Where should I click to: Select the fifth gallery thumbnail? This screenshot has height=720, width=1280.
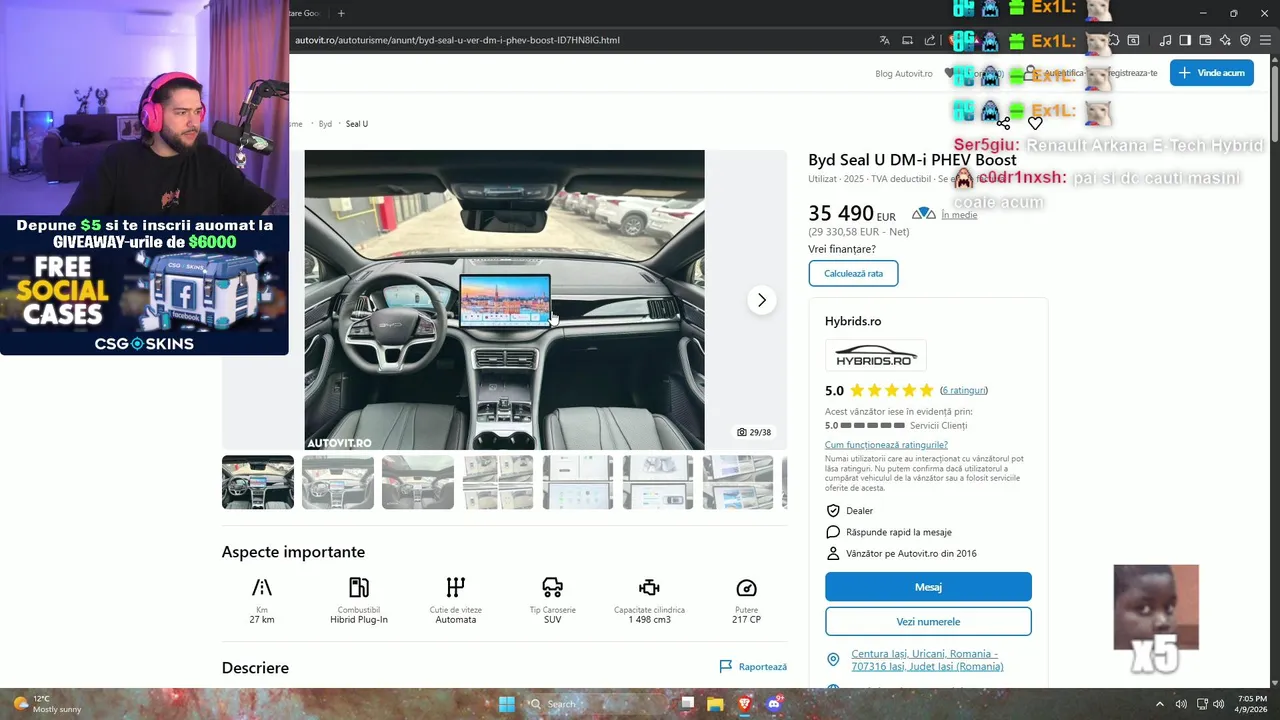578,482
